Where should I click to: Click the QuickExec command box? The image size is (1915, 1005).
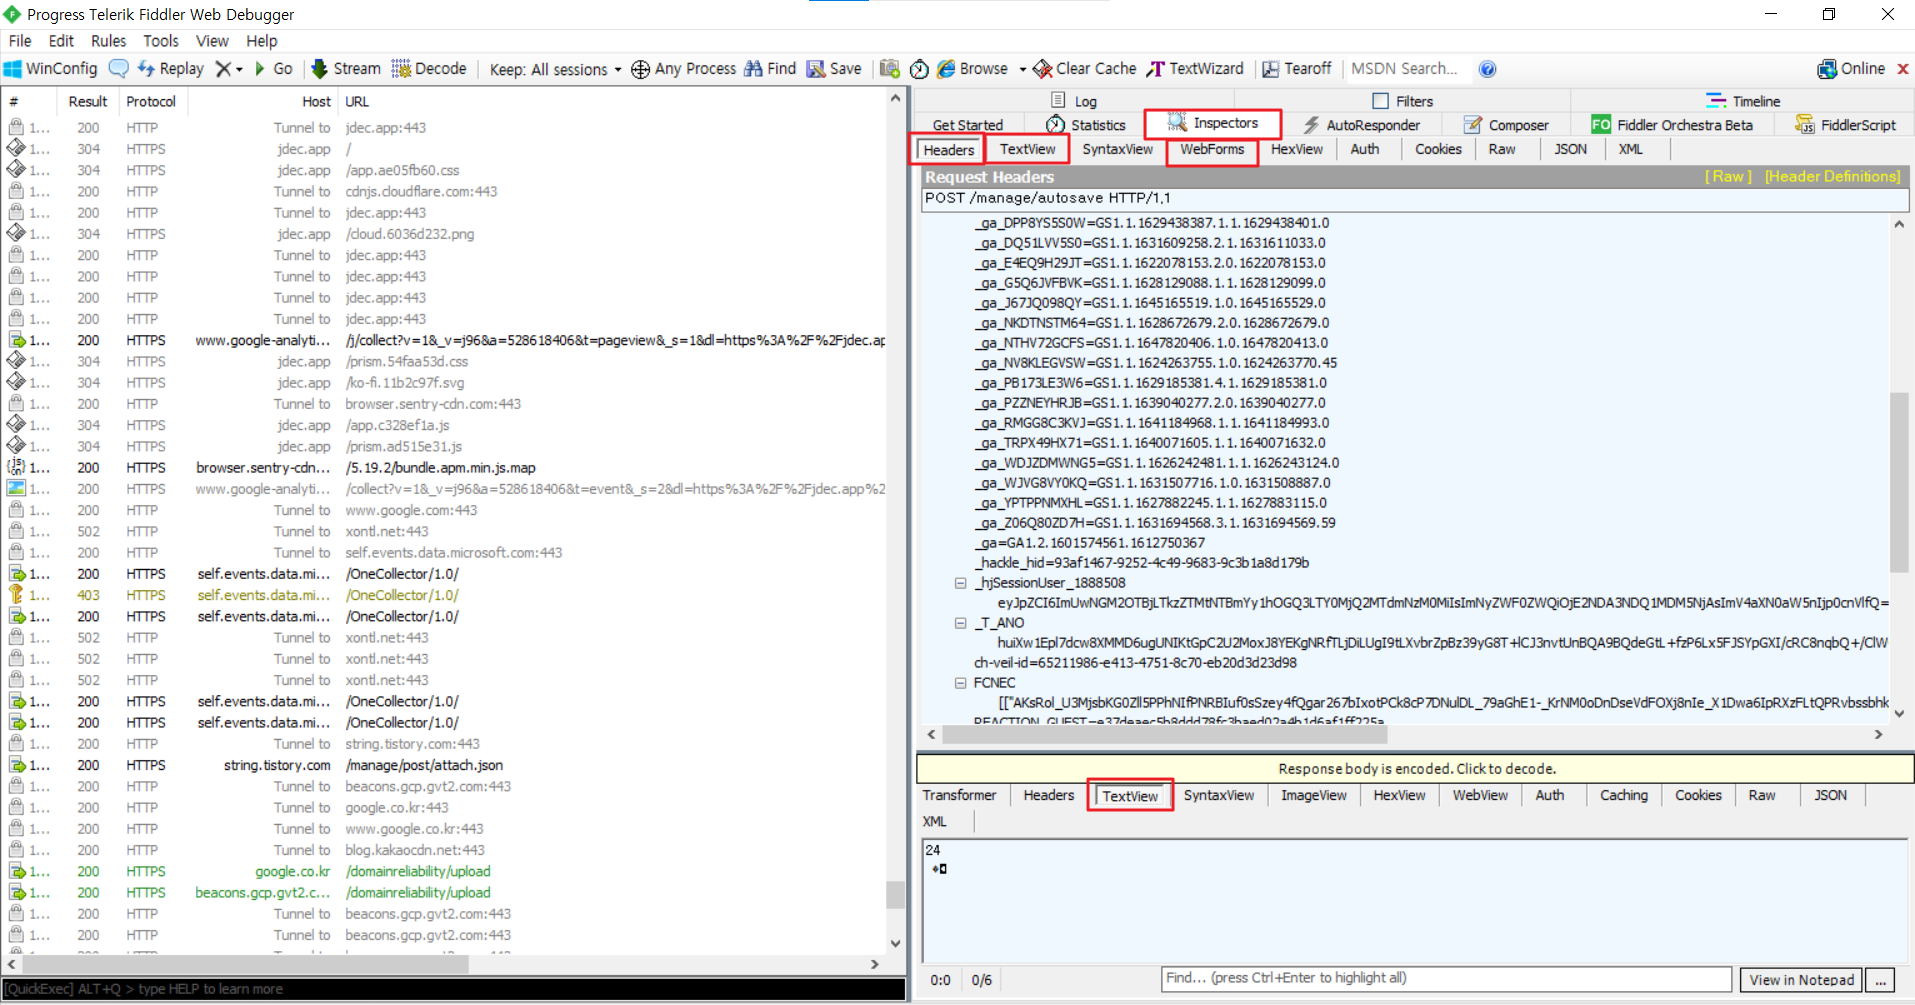coord(453,989)
